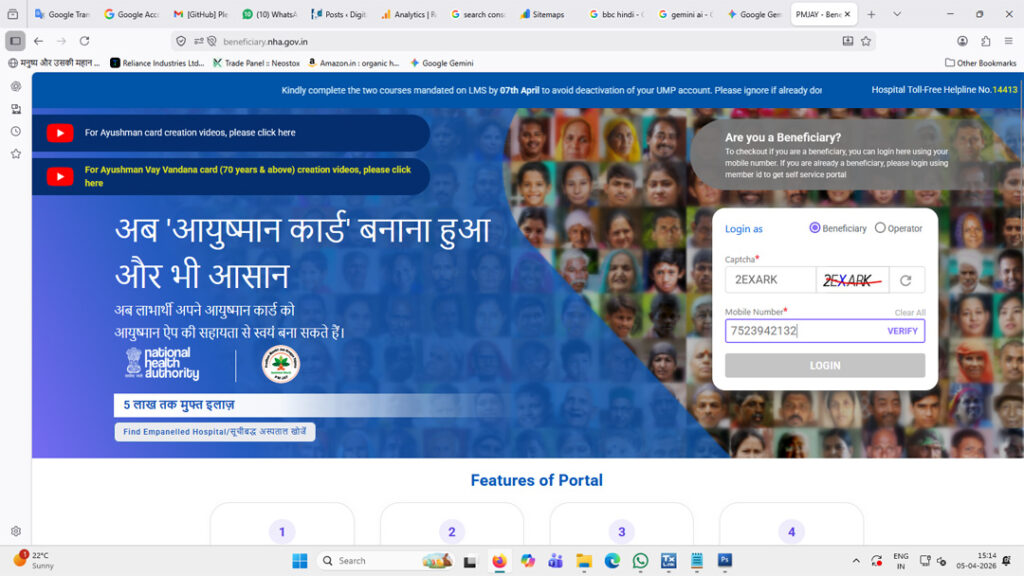Select the Operator login option

click(x=880, y=228)
